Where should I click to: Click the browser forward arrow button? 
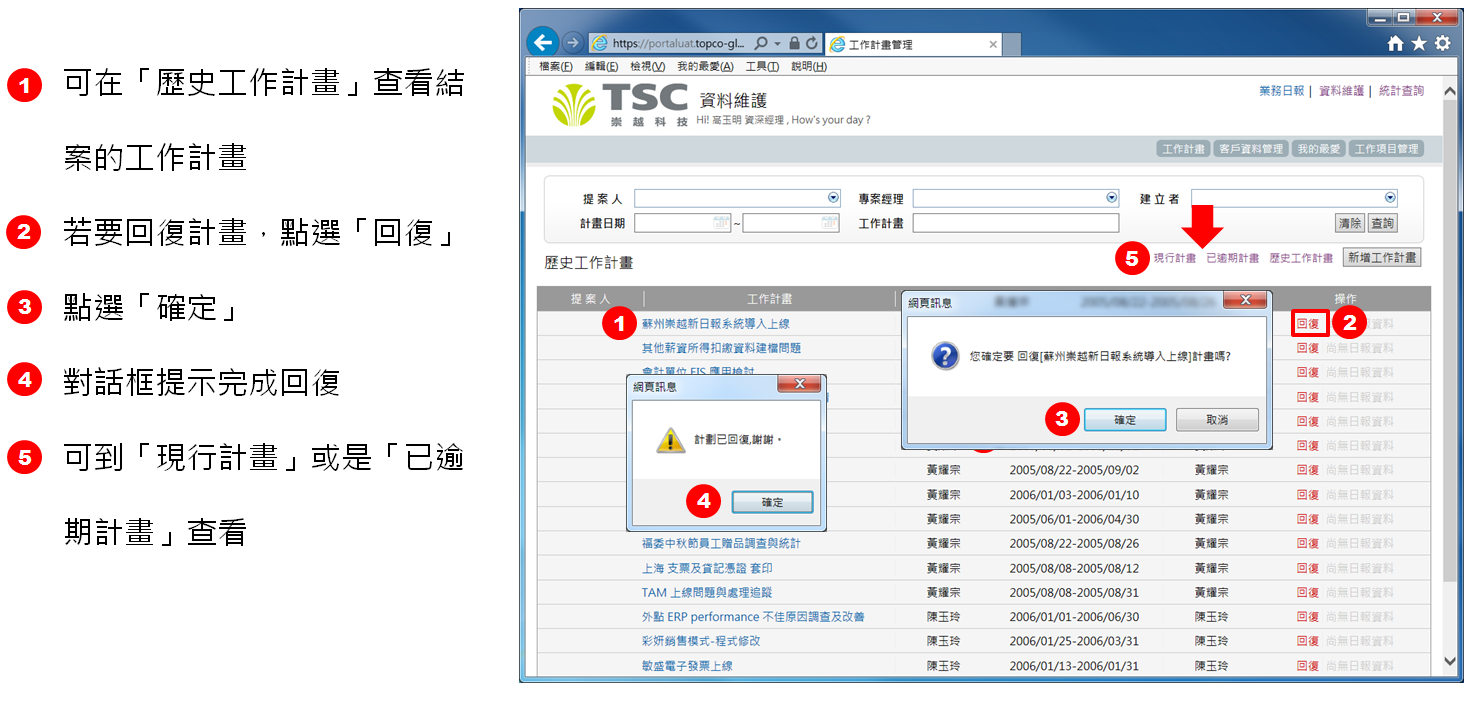[x=572, y=43]
